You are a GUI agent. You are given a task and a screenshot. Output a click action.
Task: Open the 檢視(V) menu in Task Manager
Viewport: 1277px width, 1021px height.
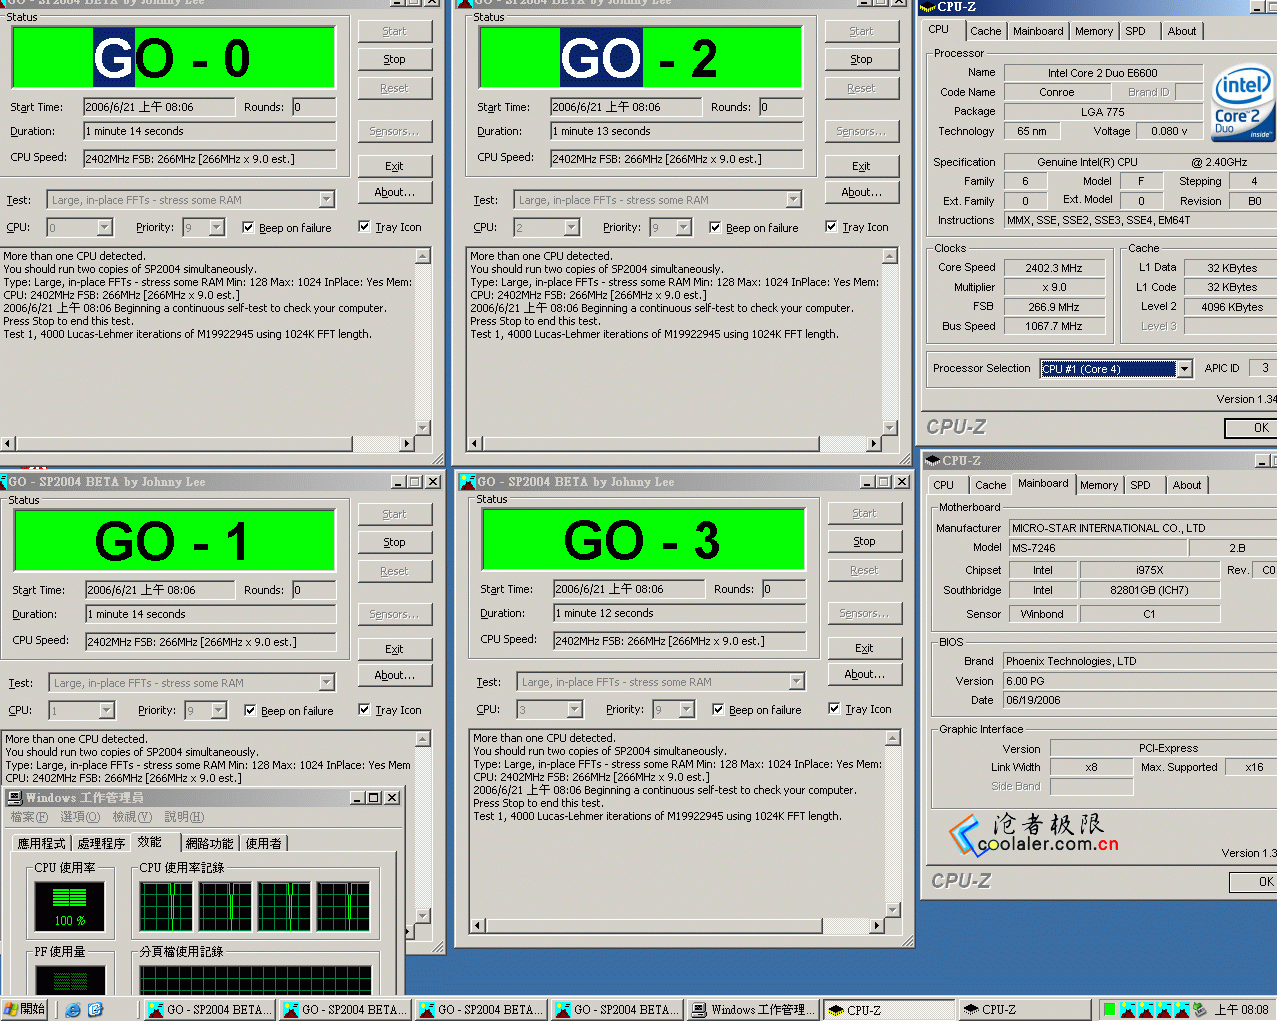132,817
